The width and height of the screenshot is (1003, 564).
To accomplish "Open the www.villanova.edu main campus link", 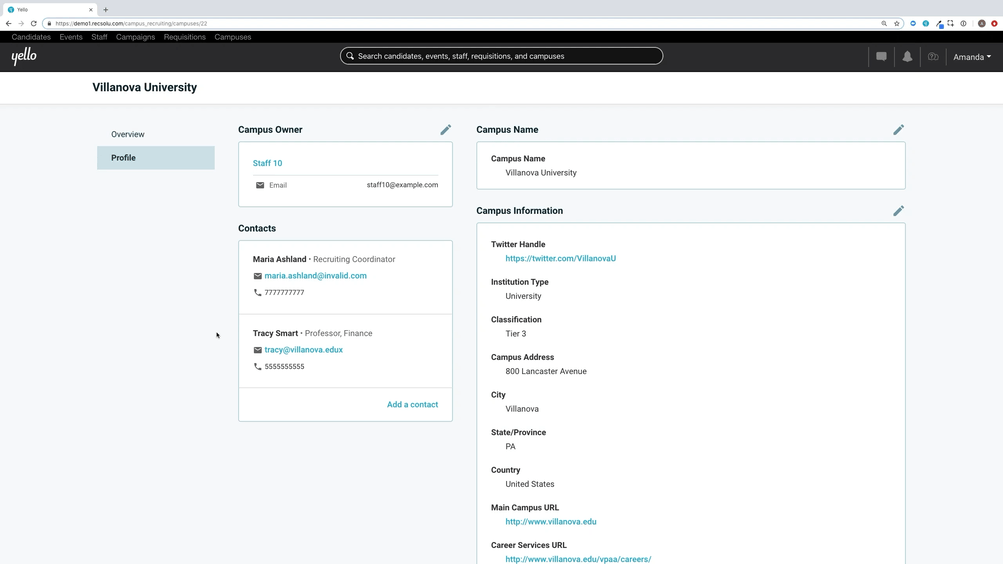I will click(551, 522).
